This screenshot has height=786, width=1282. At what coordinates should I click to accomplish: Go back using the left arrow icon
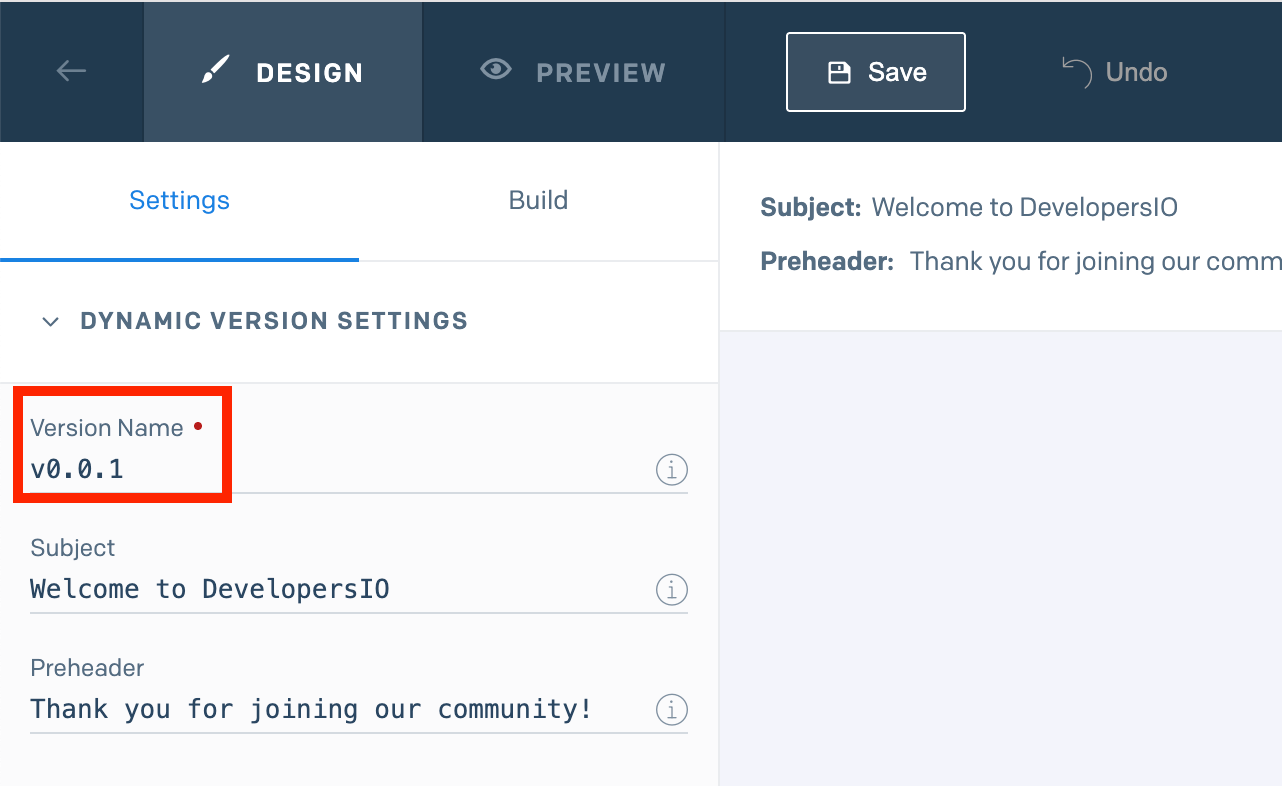point(71,71)
